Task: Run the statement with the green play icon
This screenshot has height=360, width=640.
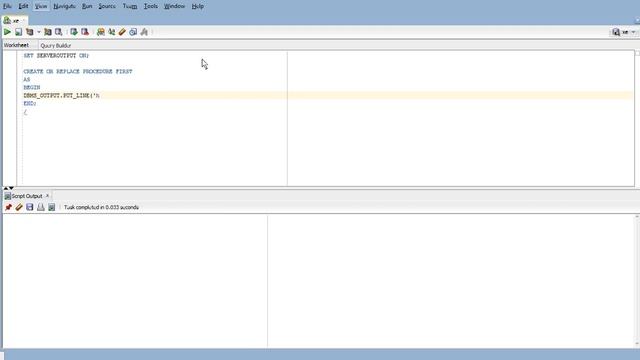Action: [7, 32]
